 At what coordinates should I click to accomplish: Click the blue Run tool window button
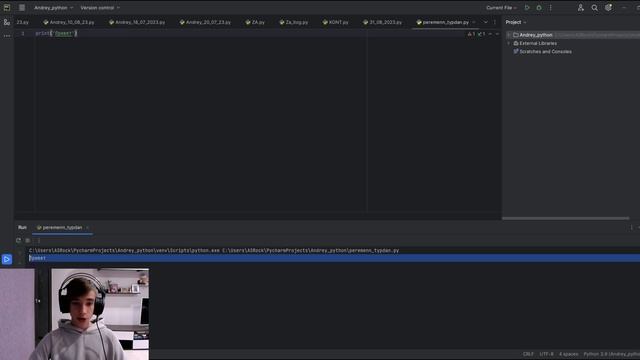(7, 259)
